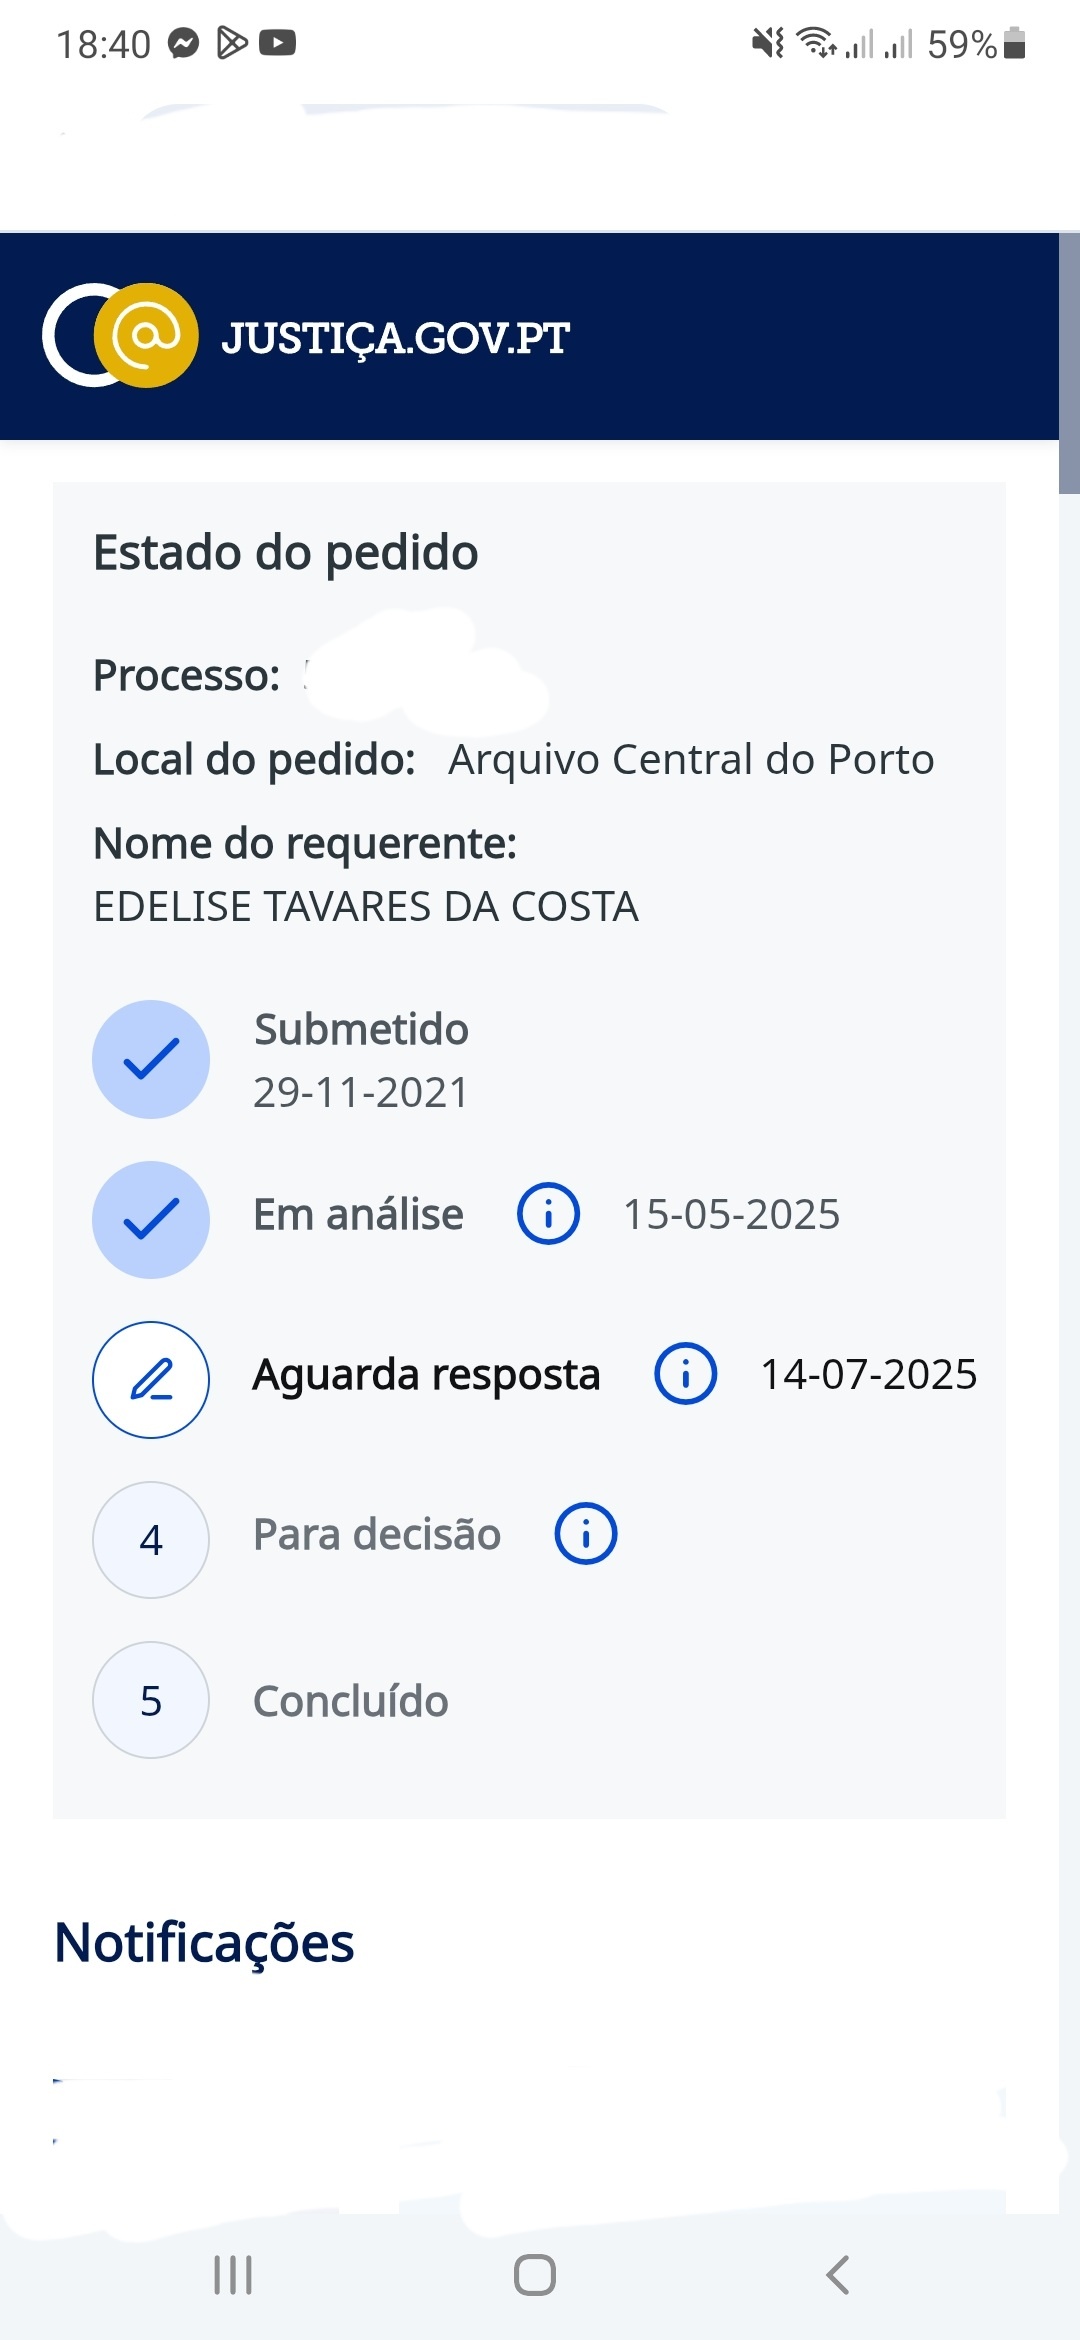Image resolution: width=1080 pixels, height=2340 pixels.
Task: Go back with the Android back arrow
Action: pos(838,2275)
